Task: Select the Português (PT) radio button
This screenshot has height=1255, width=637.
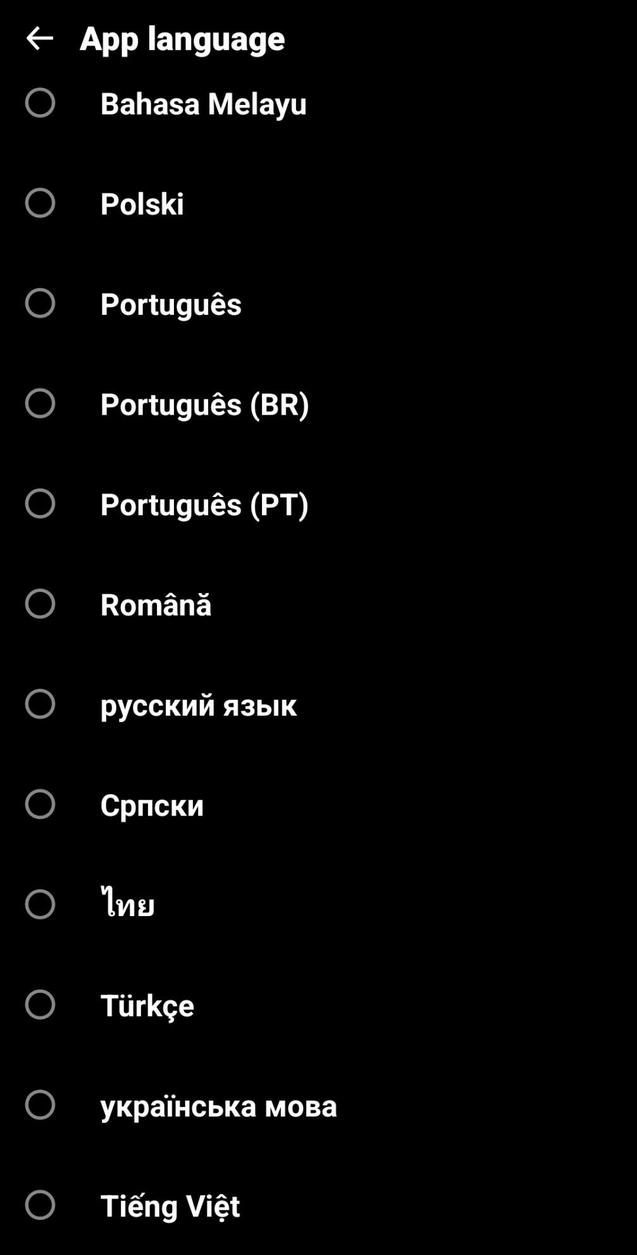Action: coord(39,503)
